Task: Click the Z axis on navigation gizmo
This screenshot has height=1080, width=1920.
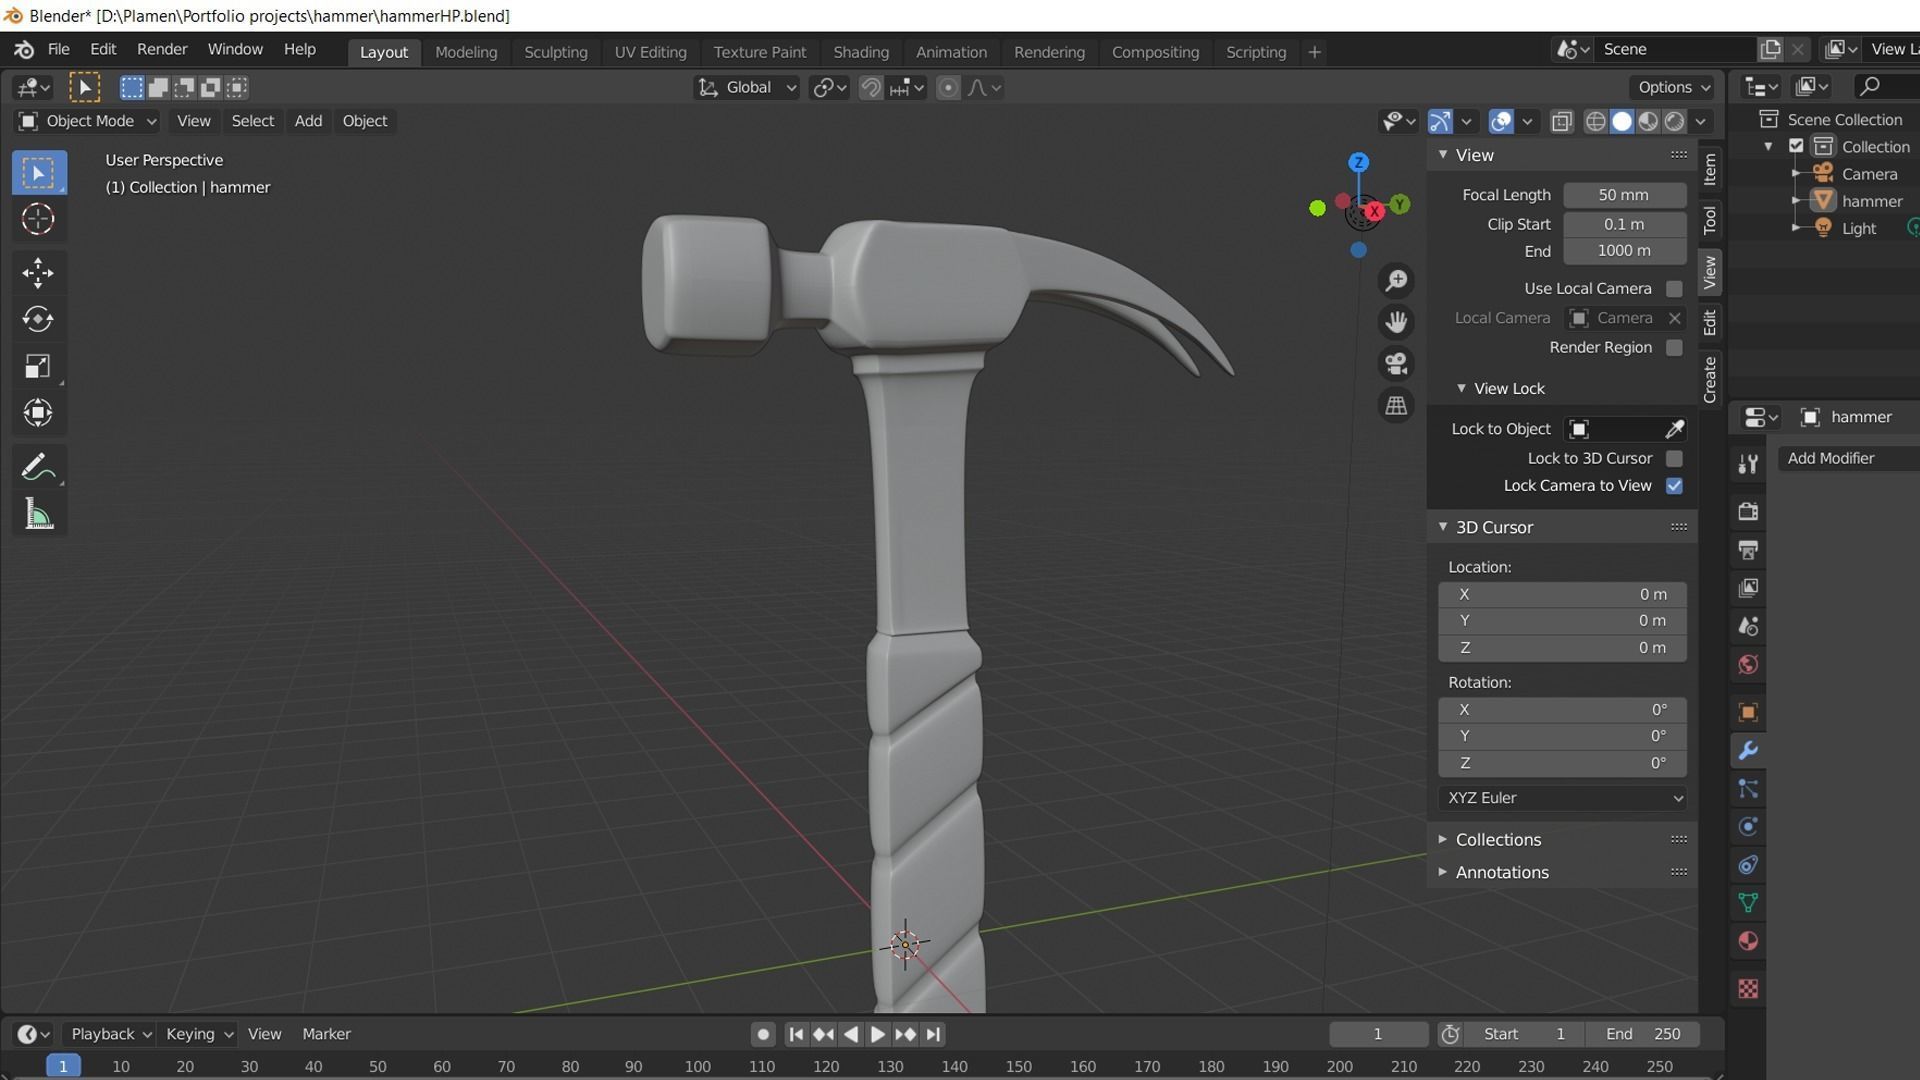Action: [1358, 162]
